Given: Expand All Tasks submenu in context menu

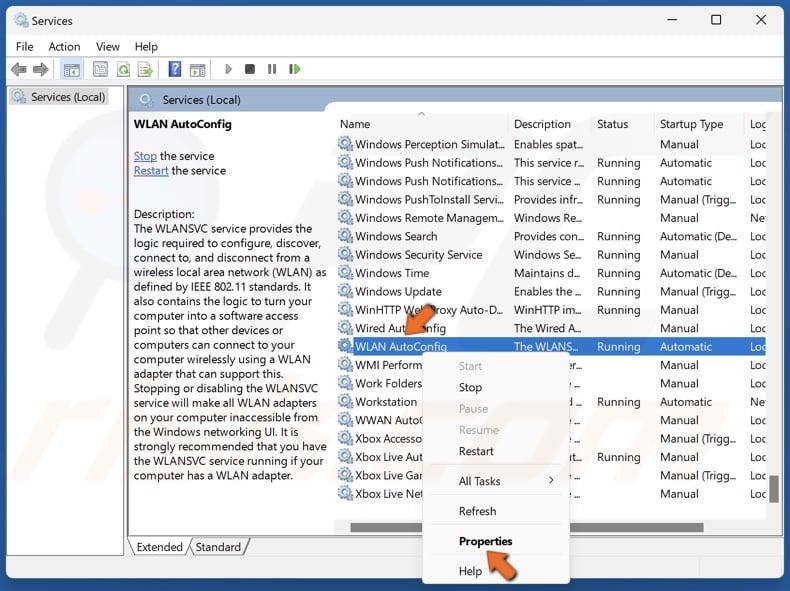Looking at the screenshot, I should point(496,481).
